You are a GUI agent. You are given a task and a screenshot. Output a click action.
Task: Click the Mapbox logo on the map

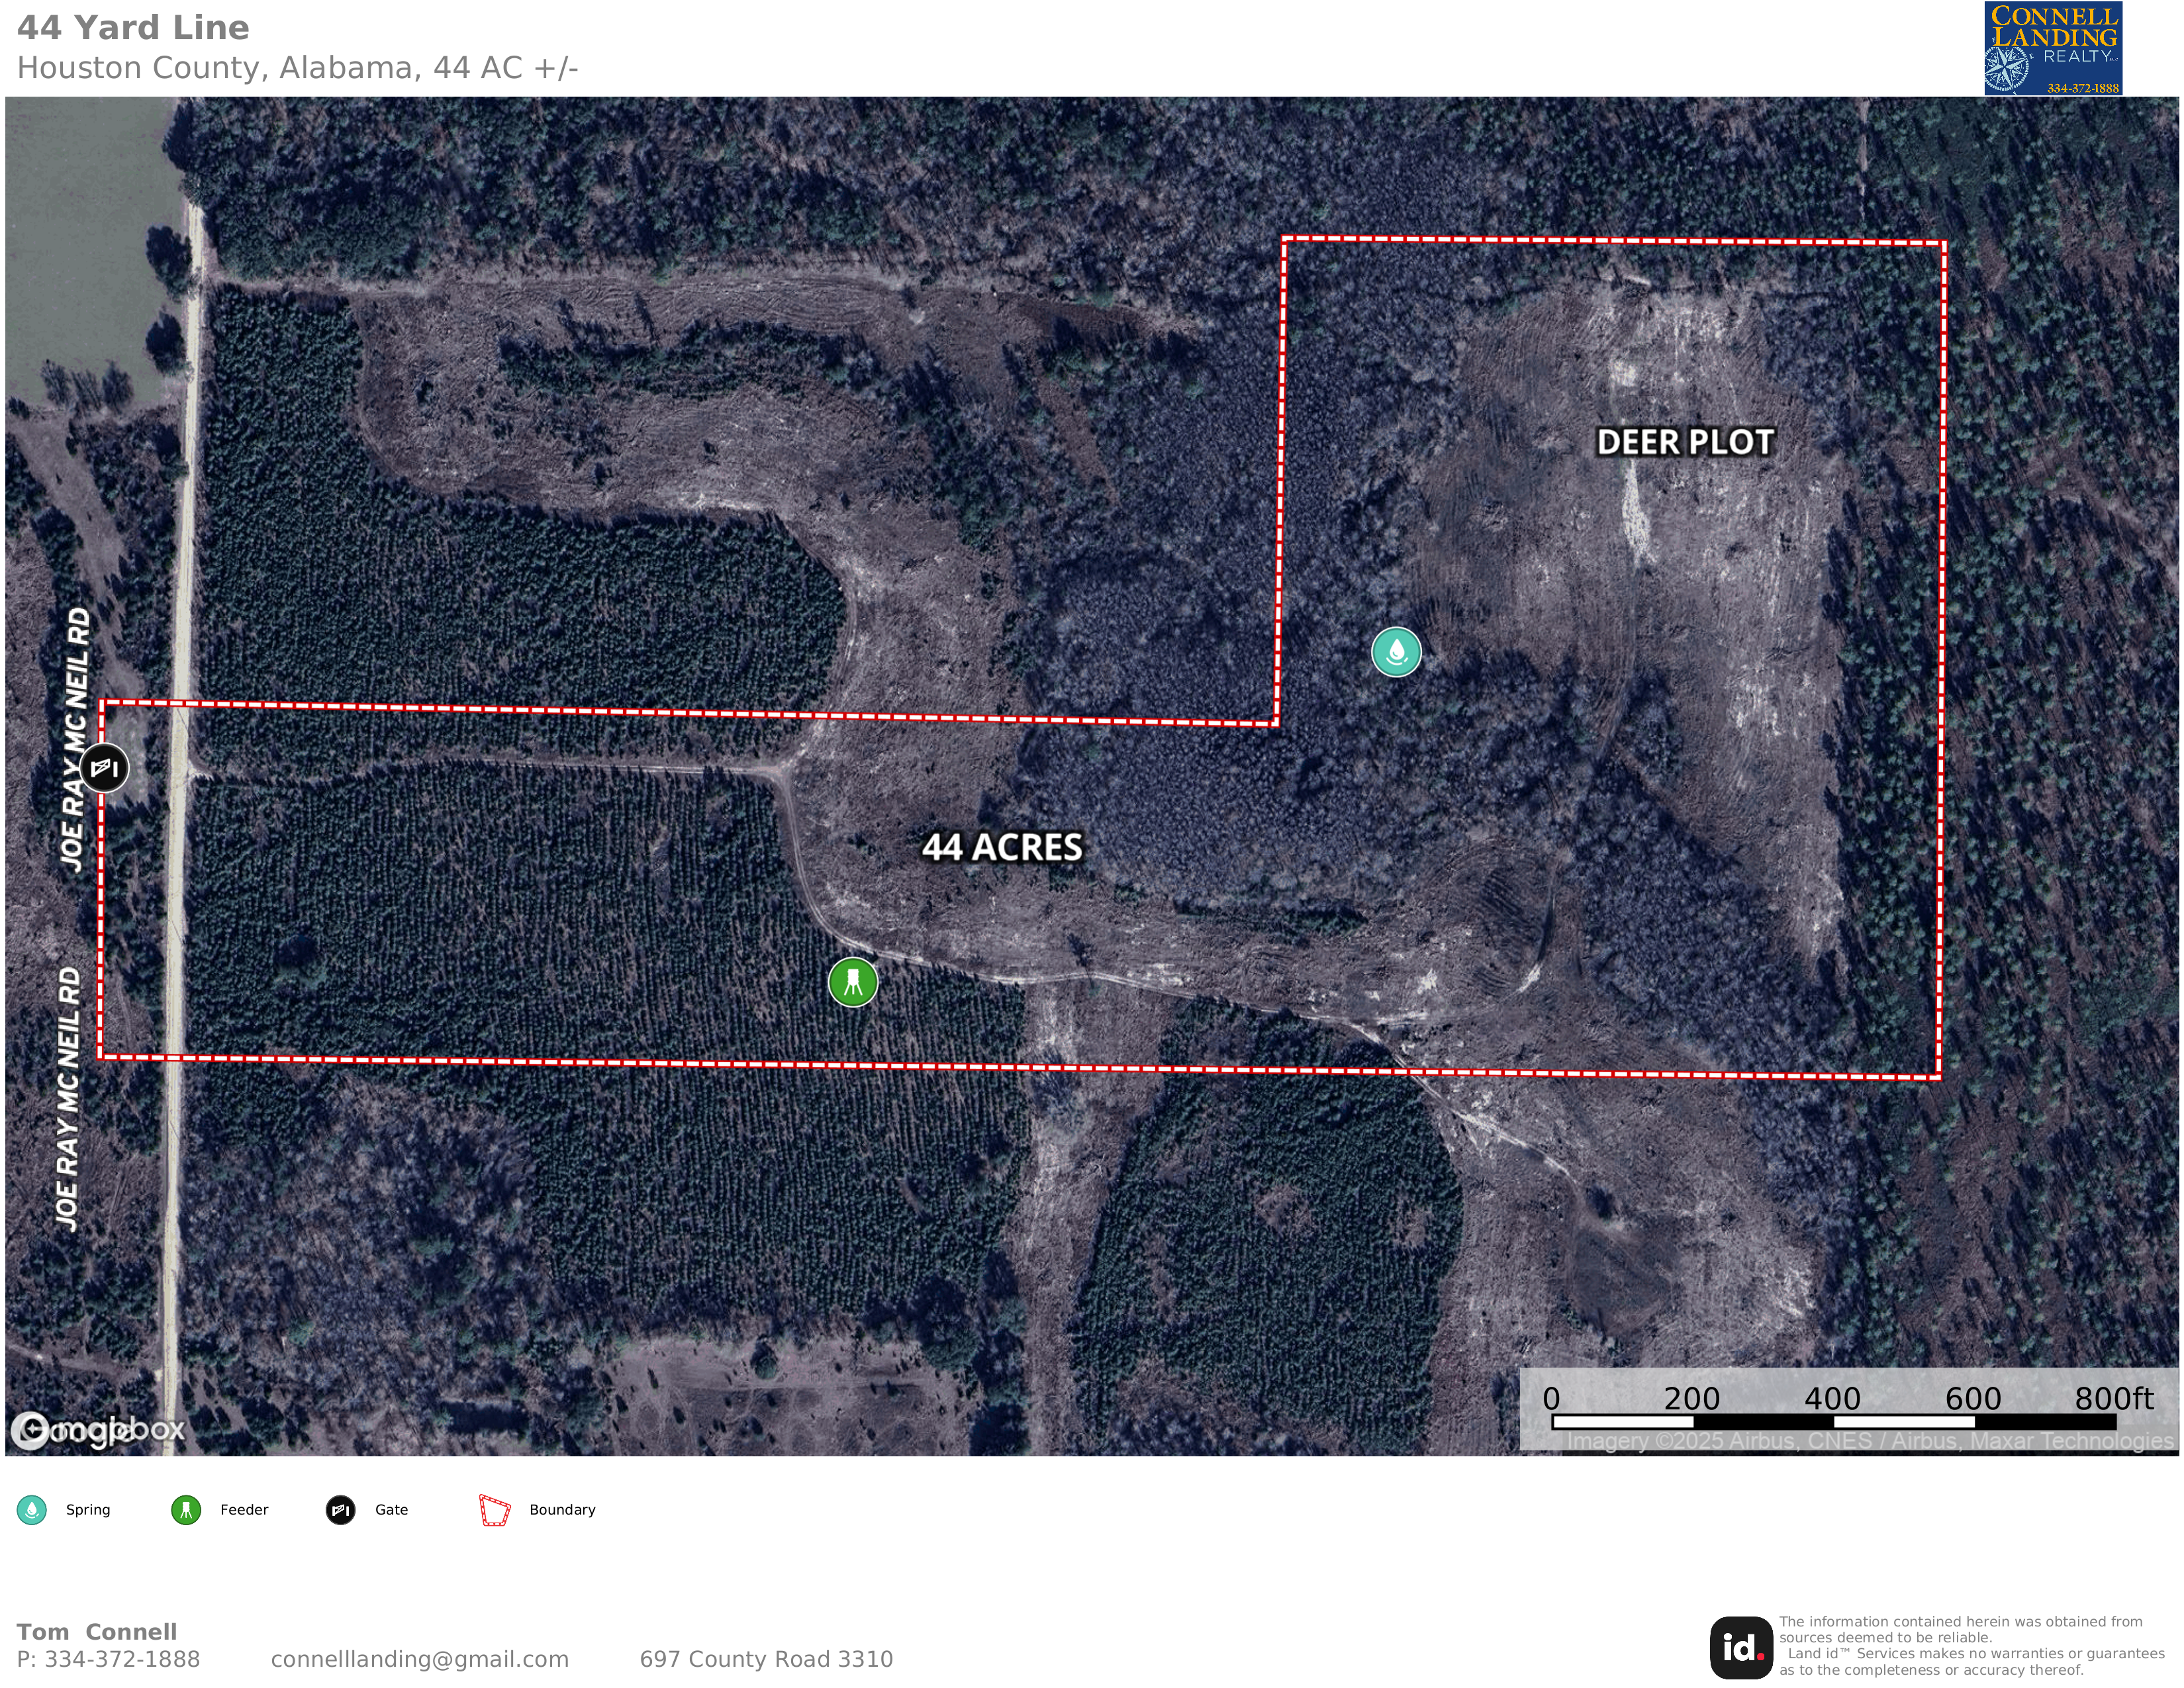pos(98,1430)
